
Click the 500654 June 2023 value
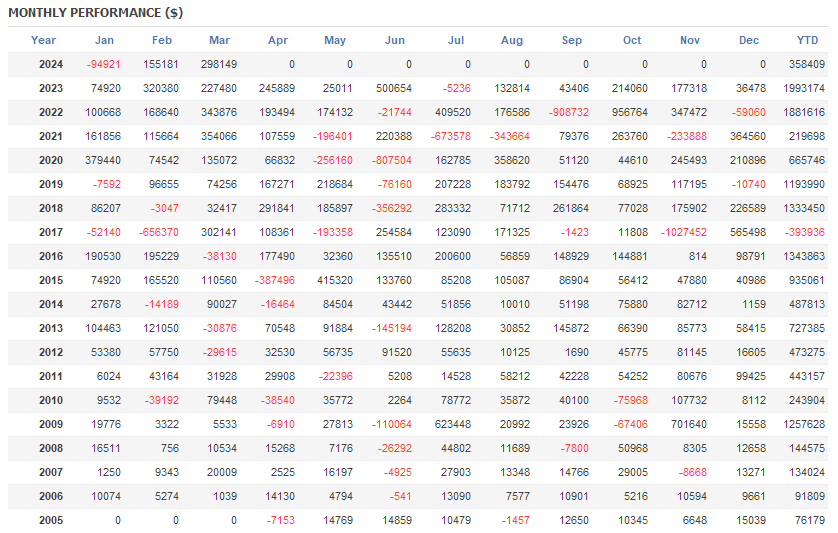[394, 88]
